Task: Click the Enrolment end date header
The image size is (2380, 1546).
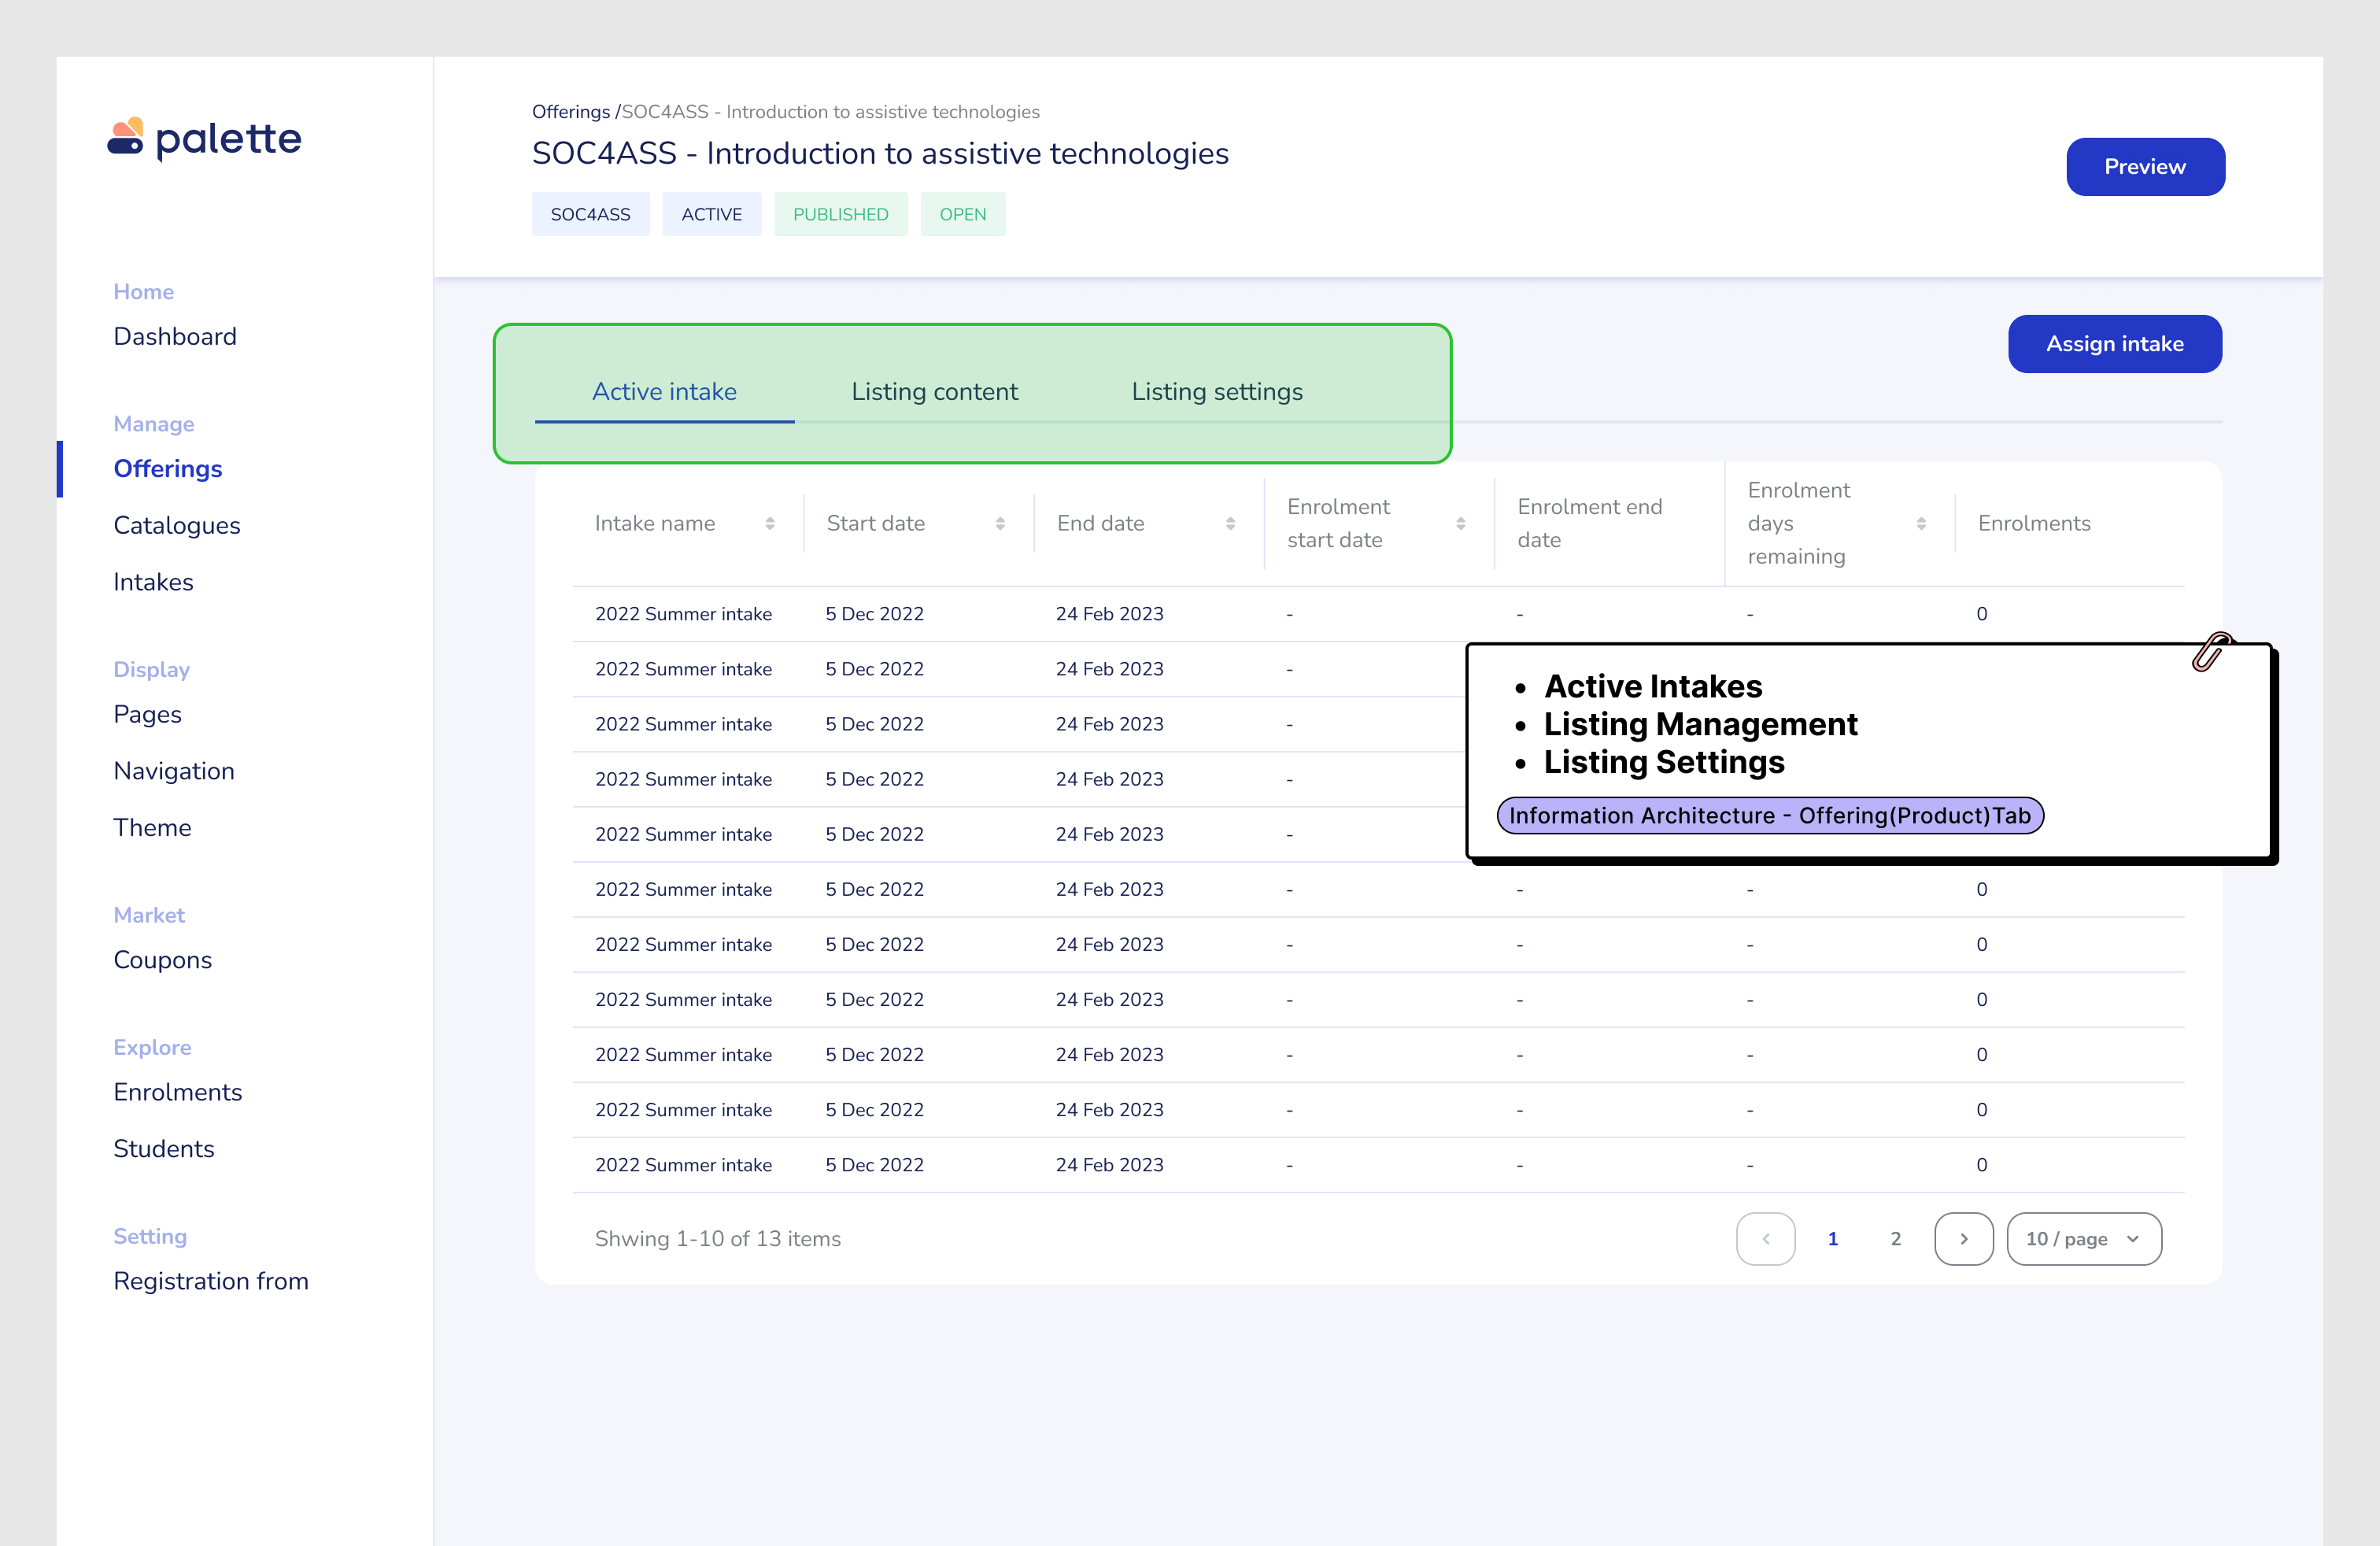Action: pyautogui.click(x=1590, y=524)
